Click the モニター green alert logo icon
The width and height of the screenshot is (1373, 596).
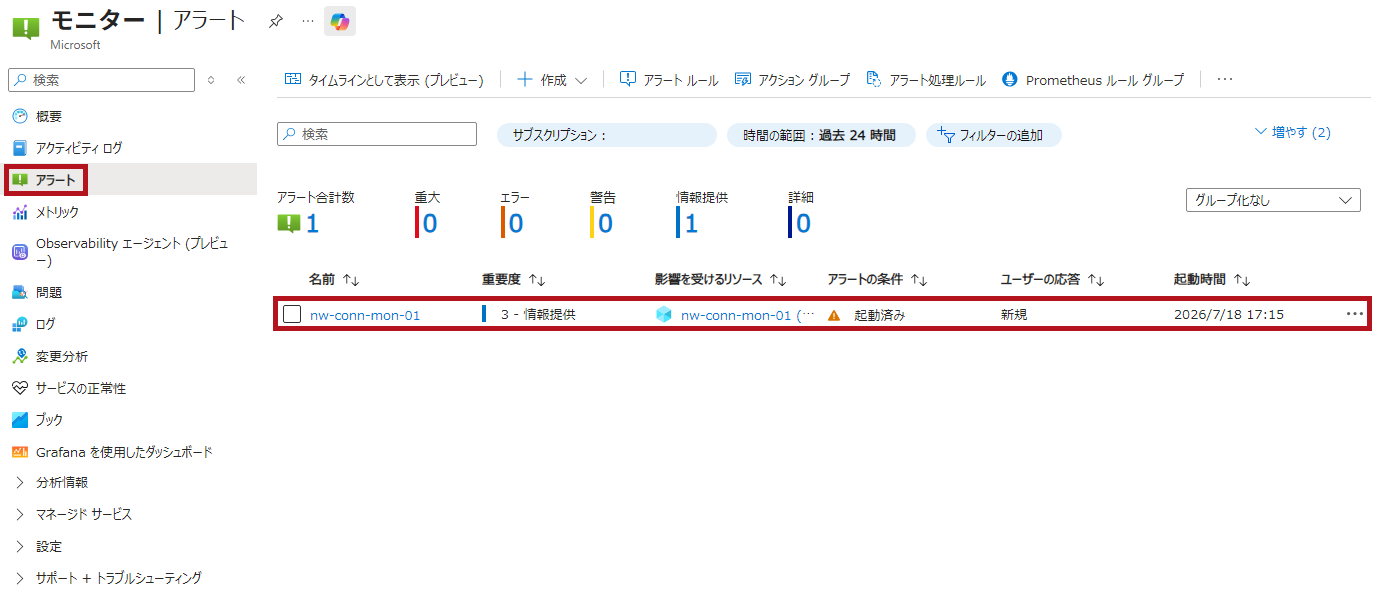[25, 26]
